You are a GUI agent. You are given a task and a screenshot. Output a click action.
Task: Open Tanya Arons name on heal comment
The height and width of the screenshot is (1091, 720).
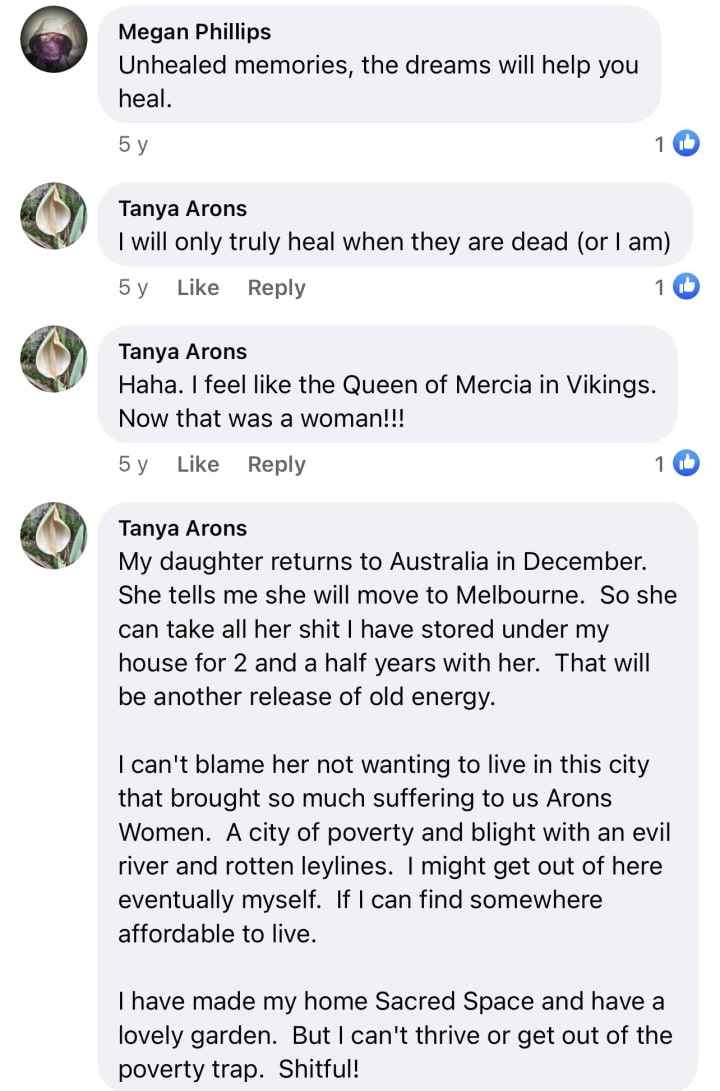coord(182,208)
